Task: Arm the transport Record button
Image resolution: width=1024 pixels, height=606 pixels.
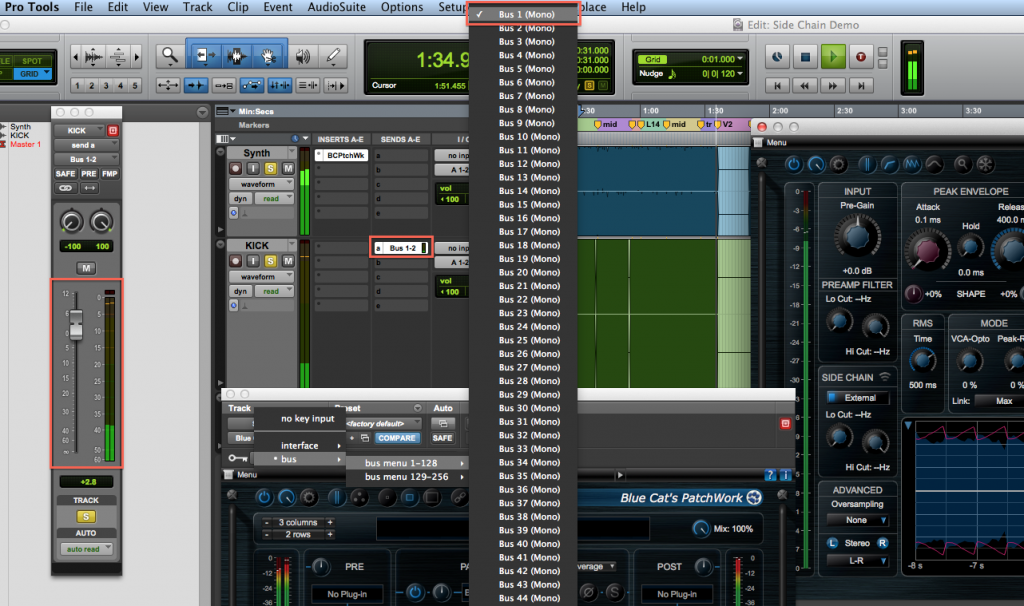Action: 861,57
